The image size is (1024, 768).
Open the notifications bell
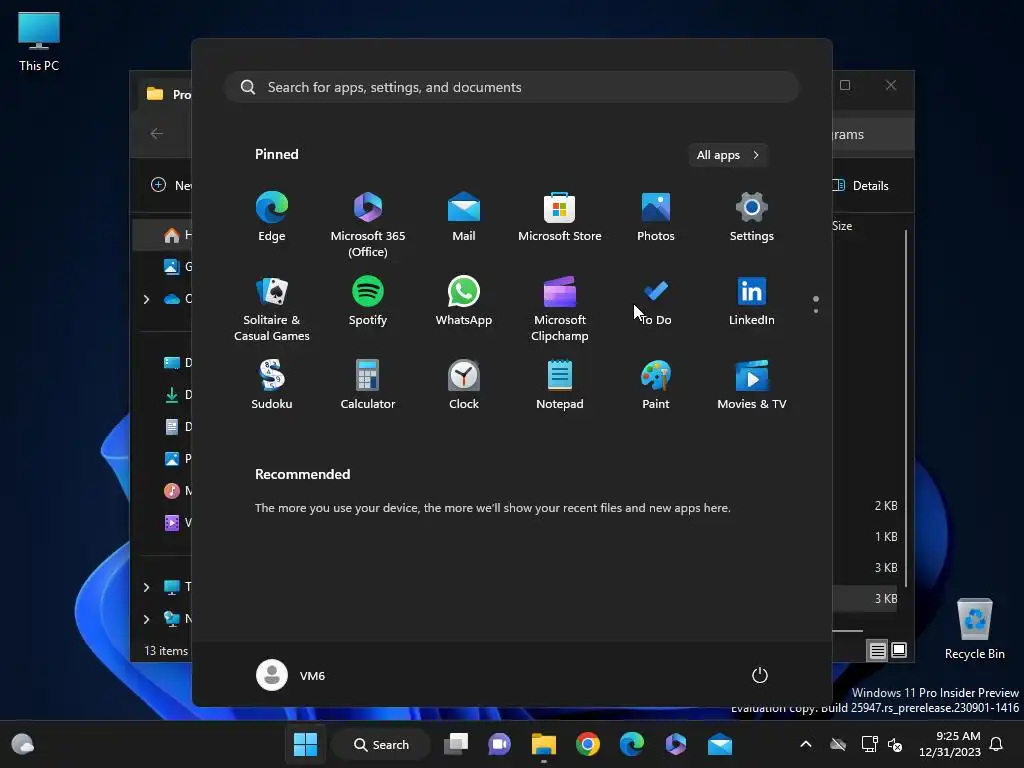point(996,744)
